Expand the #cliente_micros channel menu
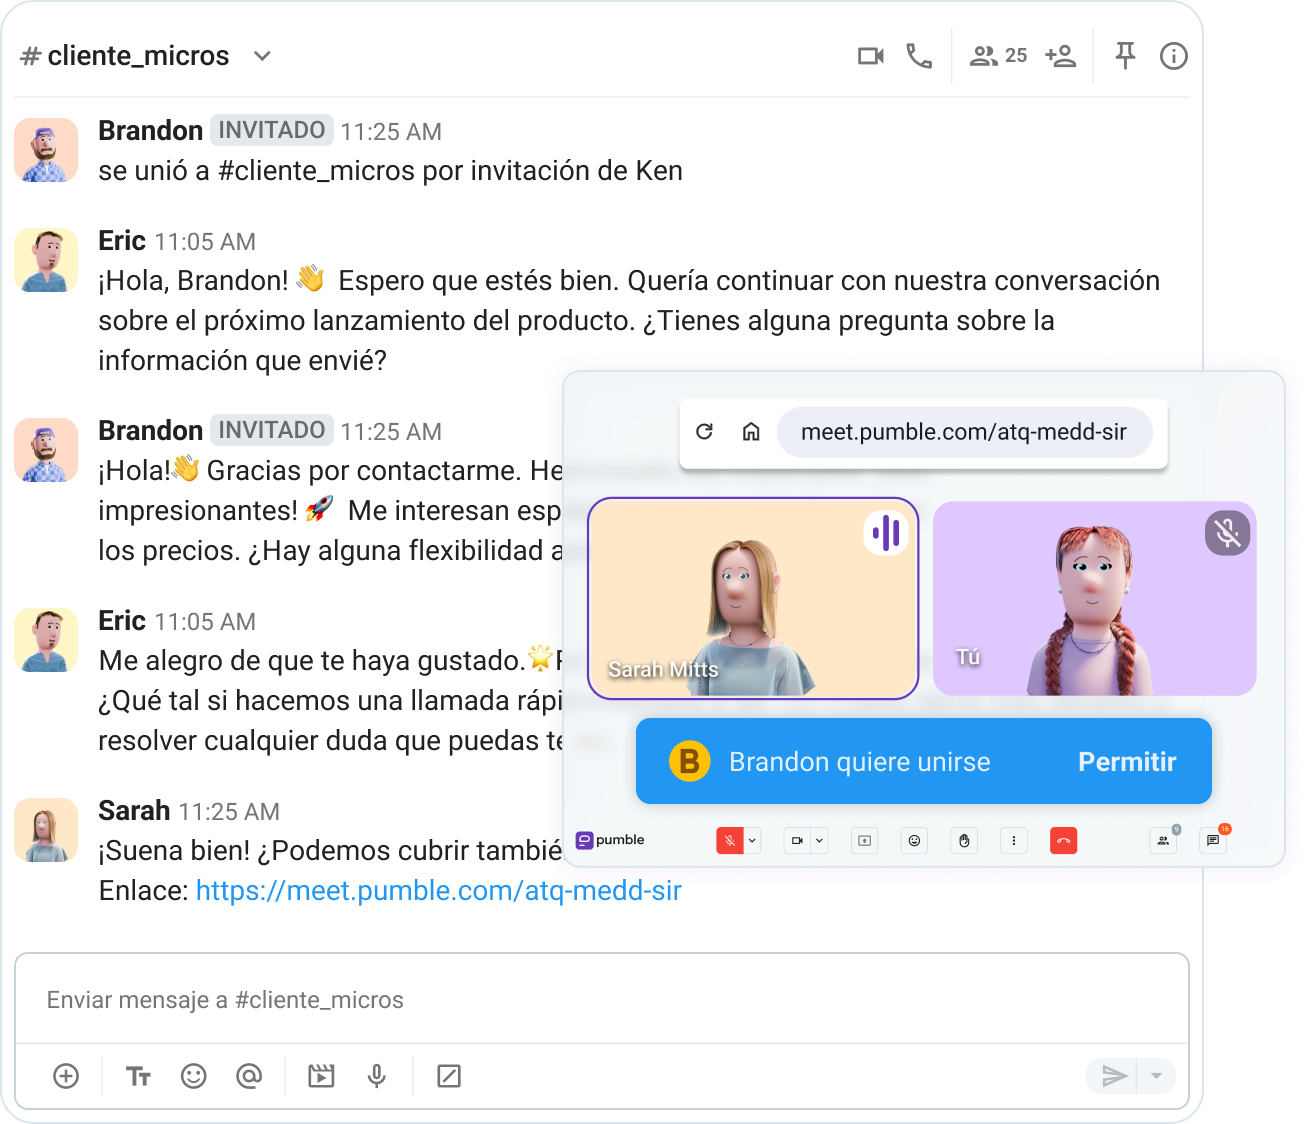 pyautogui.click(x=261, y=56)
